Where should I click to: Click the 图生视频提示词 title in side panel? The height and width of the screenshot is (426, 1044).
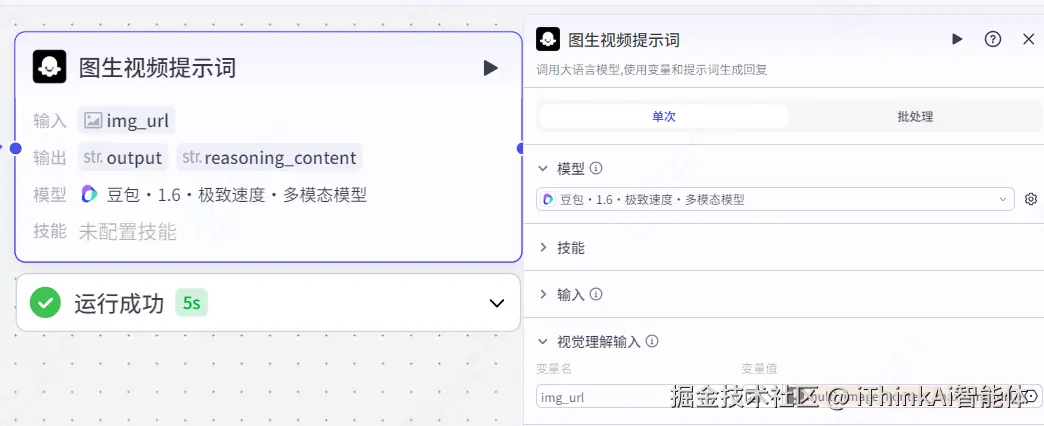pos(623,40)
